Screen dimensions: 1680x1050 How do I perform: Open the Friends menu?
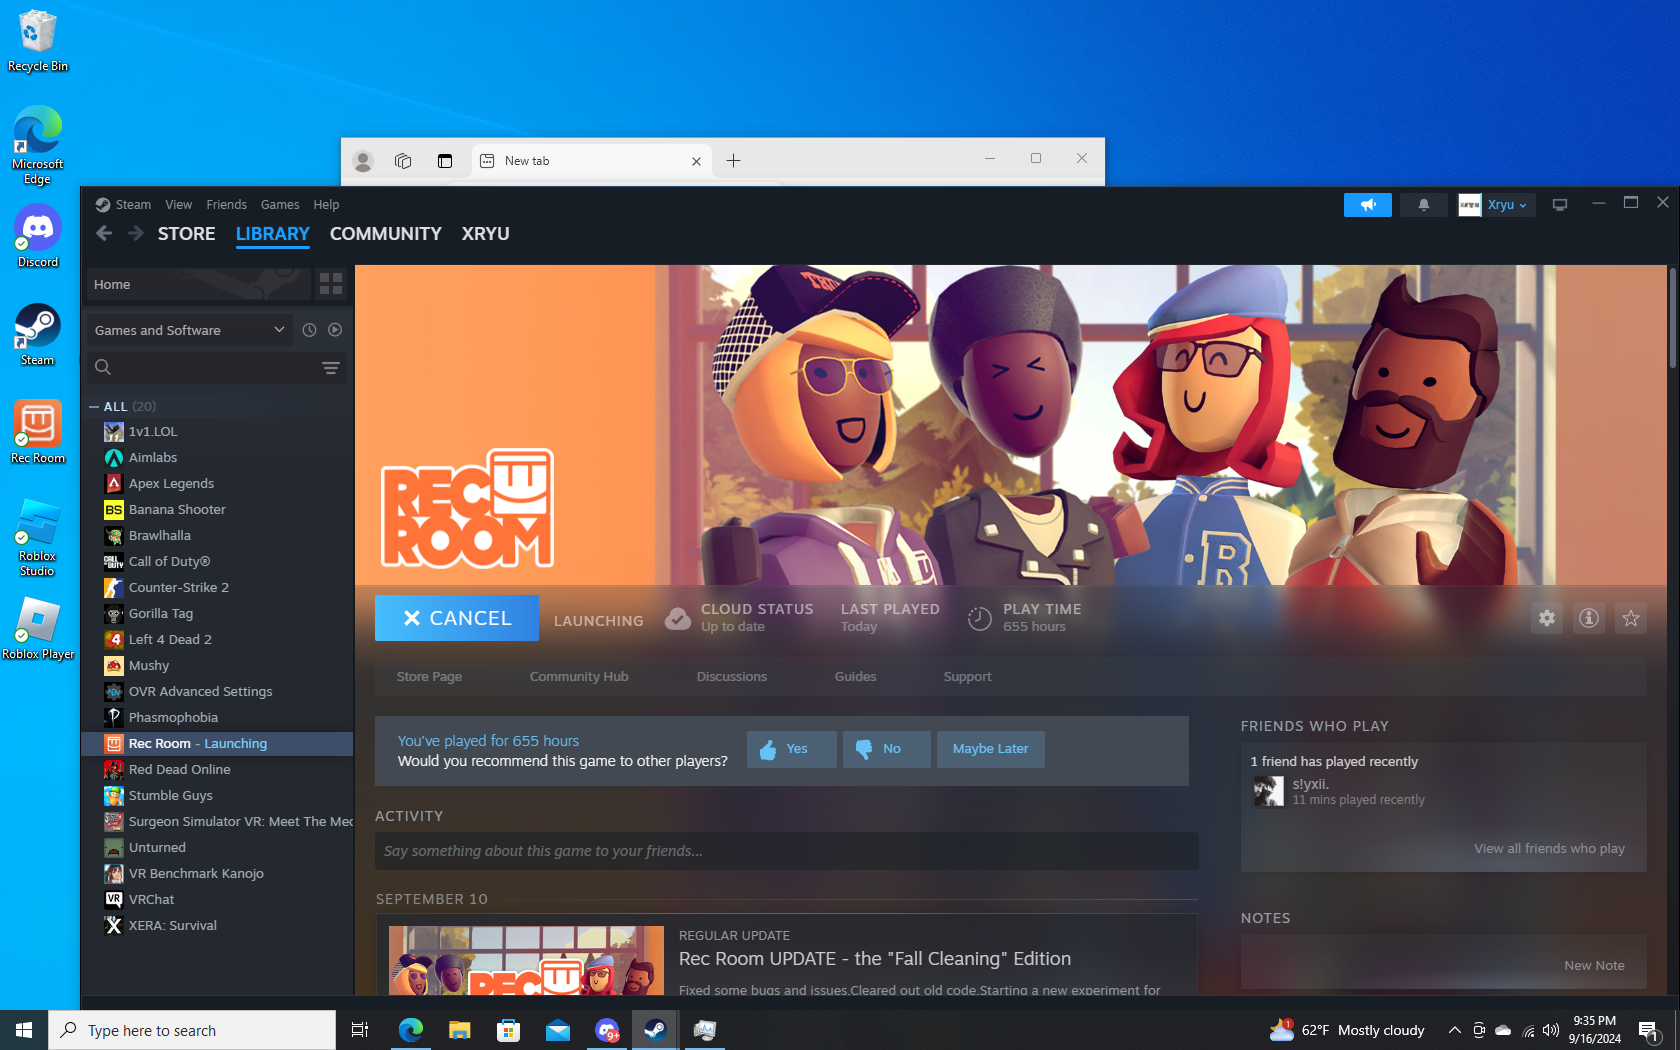click(x=226, y=205)
